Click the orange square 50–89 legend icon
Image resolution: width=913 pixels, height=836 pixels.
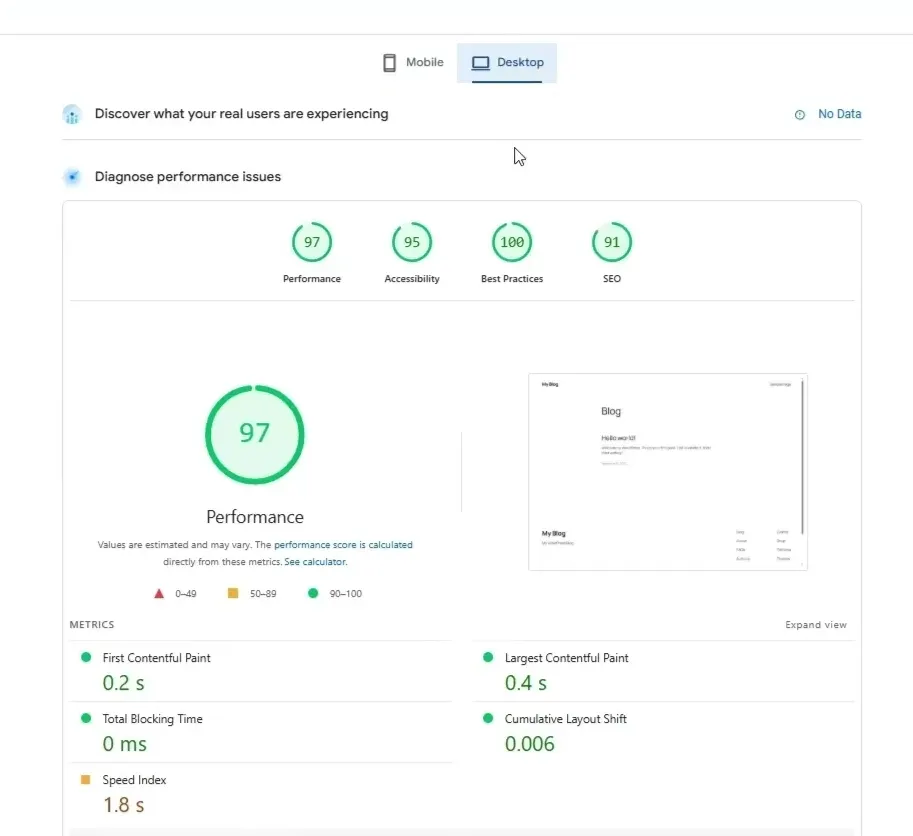[233, 593]
